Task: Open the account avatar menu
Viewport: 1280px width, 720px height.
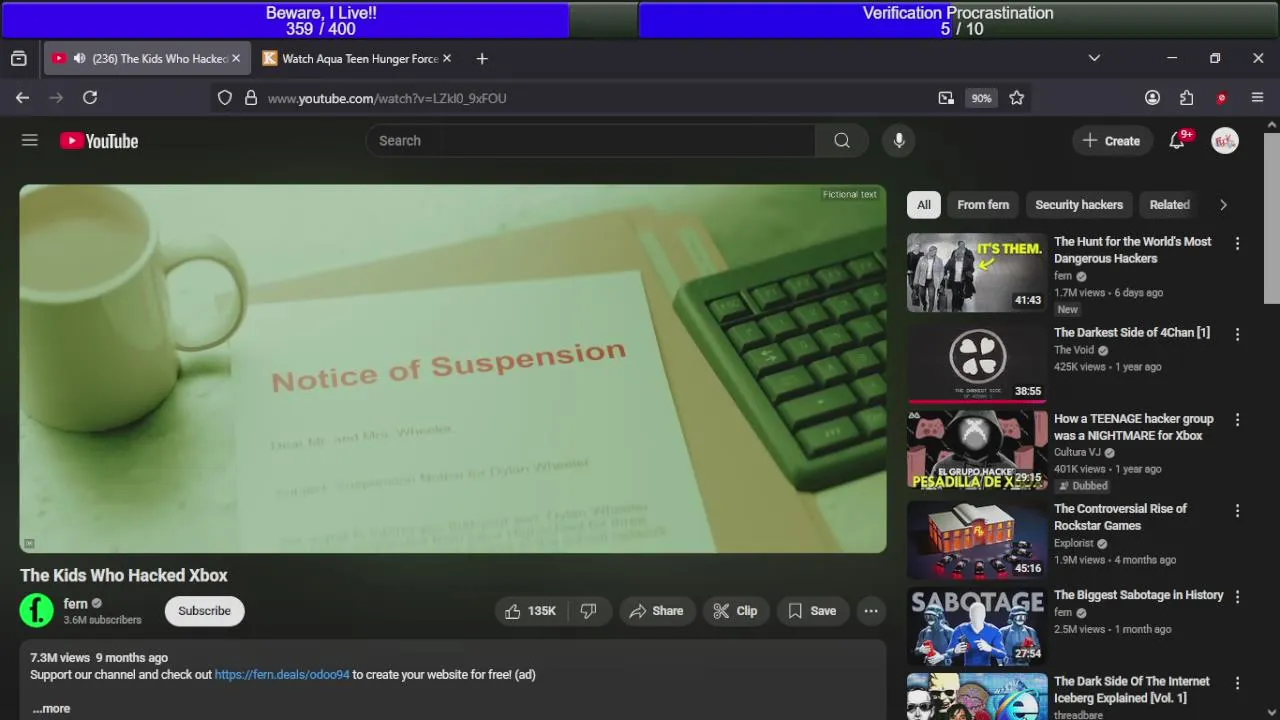Action: coord(1225,141)
